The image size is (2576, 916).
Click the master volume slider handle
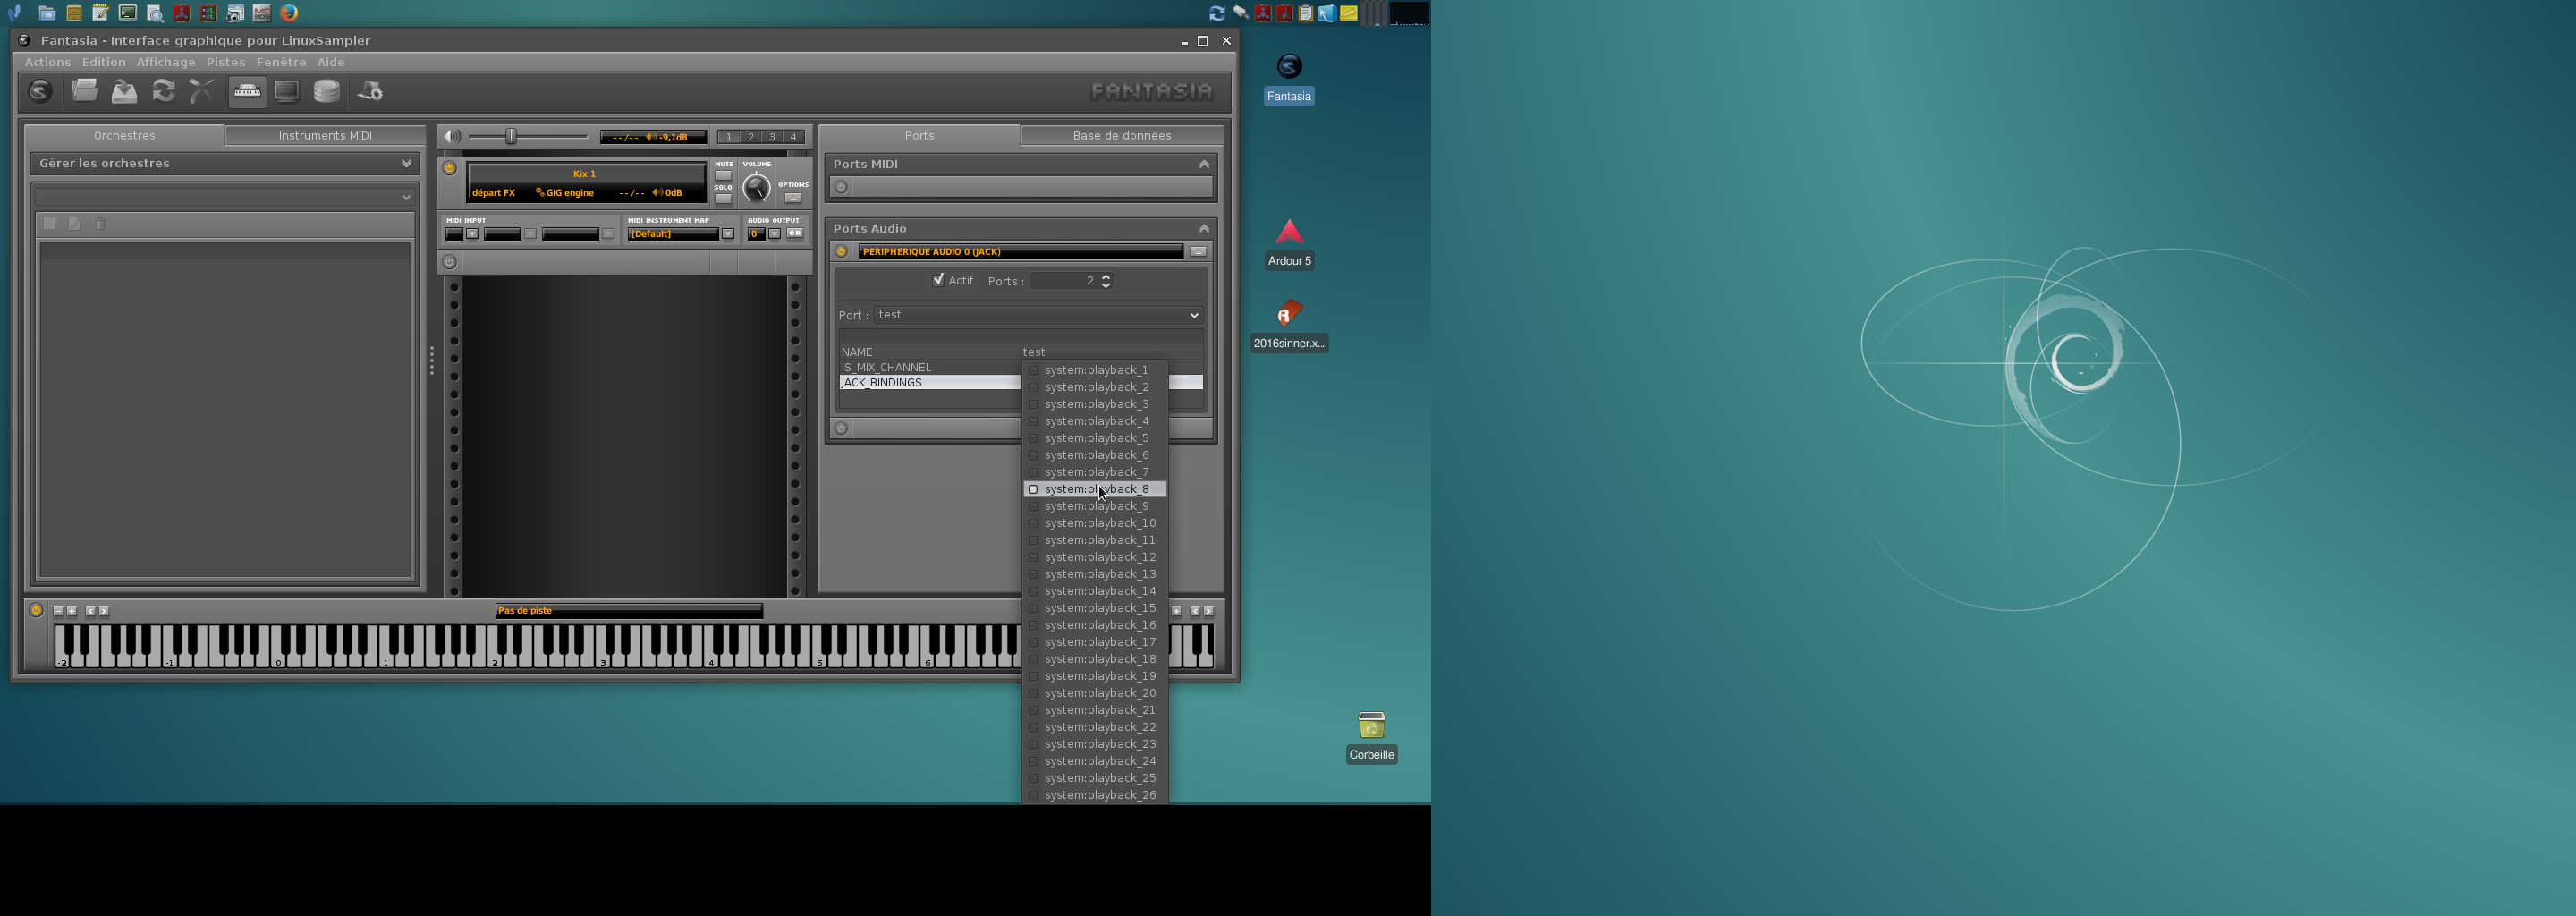point(511,136)
